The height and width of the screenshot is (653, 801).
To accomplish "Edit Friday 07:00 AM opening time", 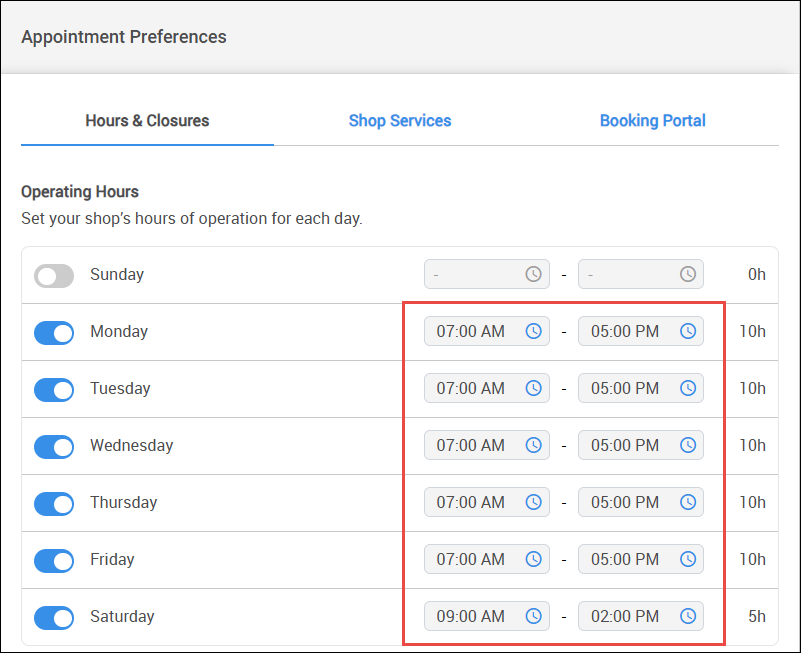I will 487,559.
